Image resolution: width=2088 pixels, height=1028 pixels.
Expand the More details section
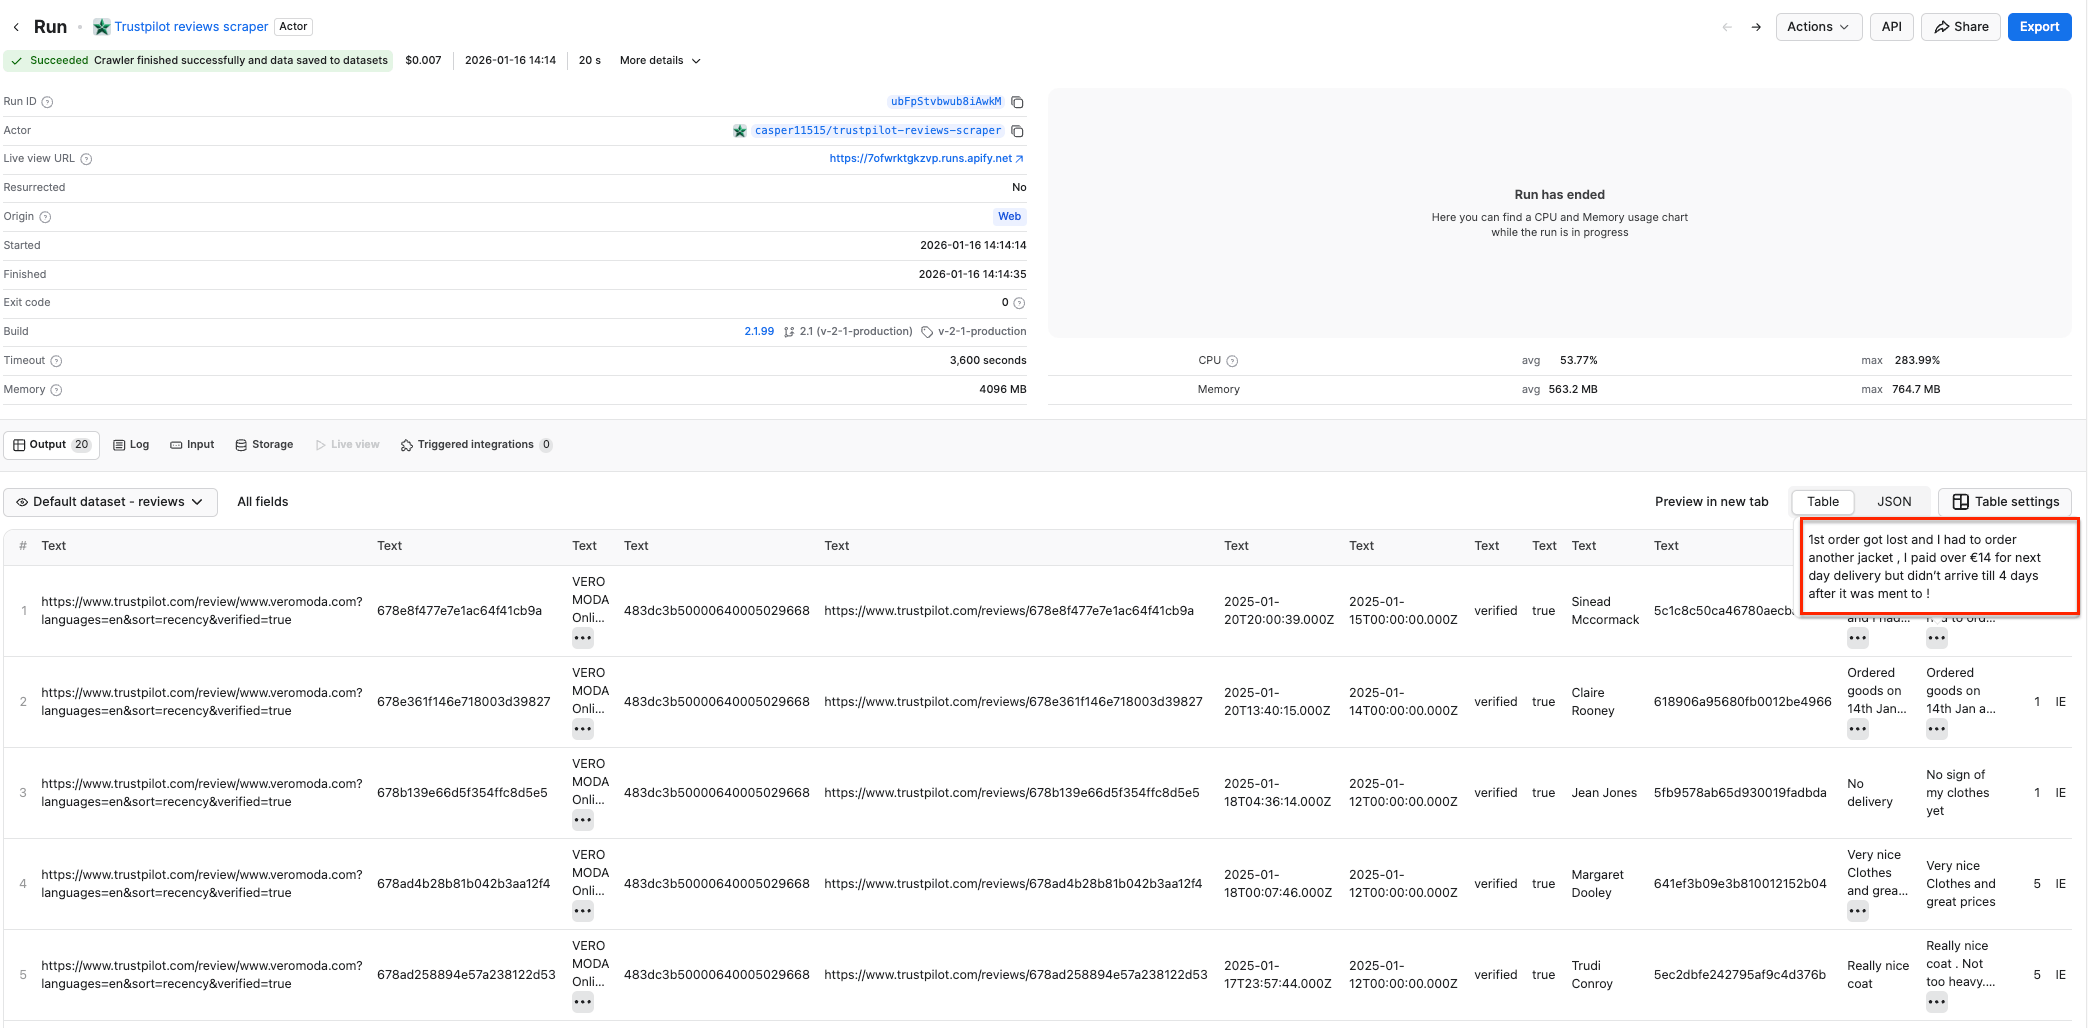point(658,60)
